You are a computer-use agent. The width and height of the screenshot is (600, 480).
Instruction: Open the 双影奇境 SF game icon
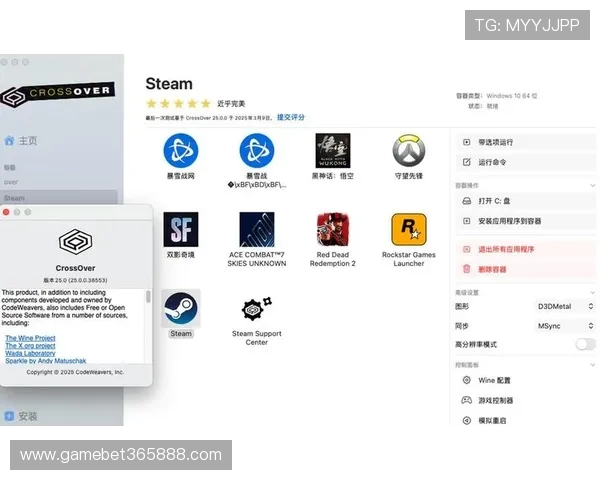pos(181,229)
